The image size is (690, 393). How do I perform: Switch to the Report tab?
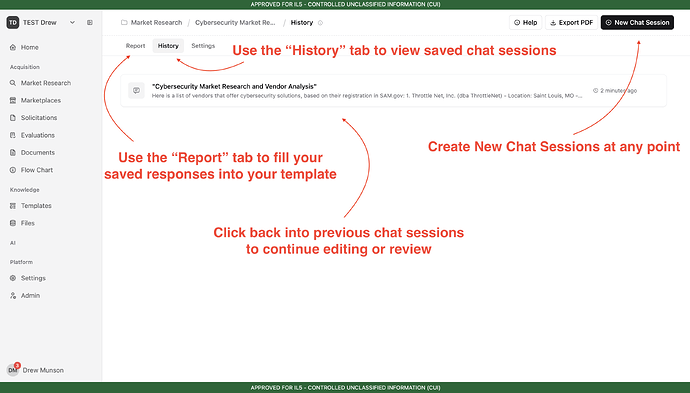136,46
